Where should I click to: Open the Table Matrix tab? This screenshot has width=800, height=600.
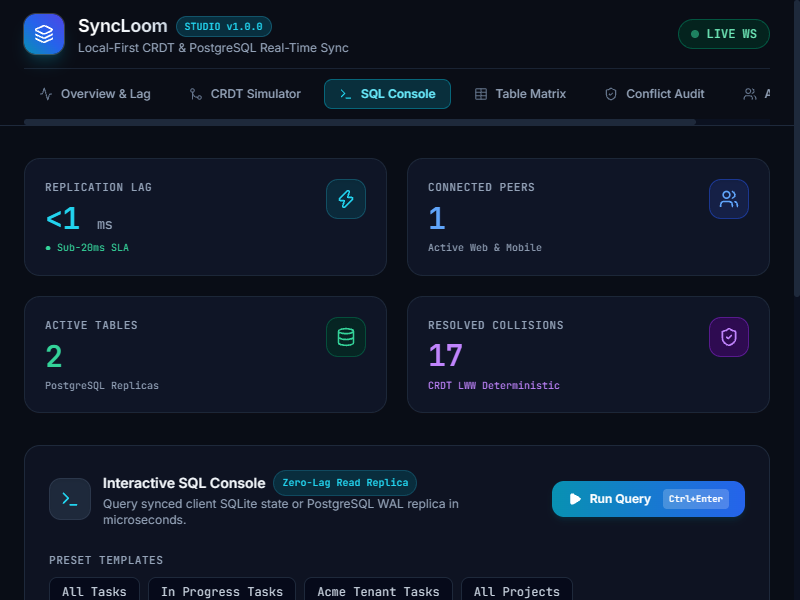520,94
